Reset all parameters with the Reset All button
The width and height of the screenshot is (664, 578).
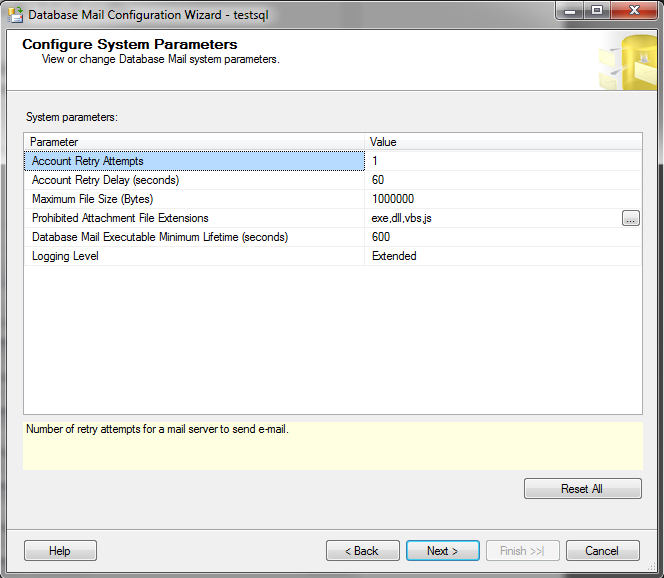(x=583, y=489)
